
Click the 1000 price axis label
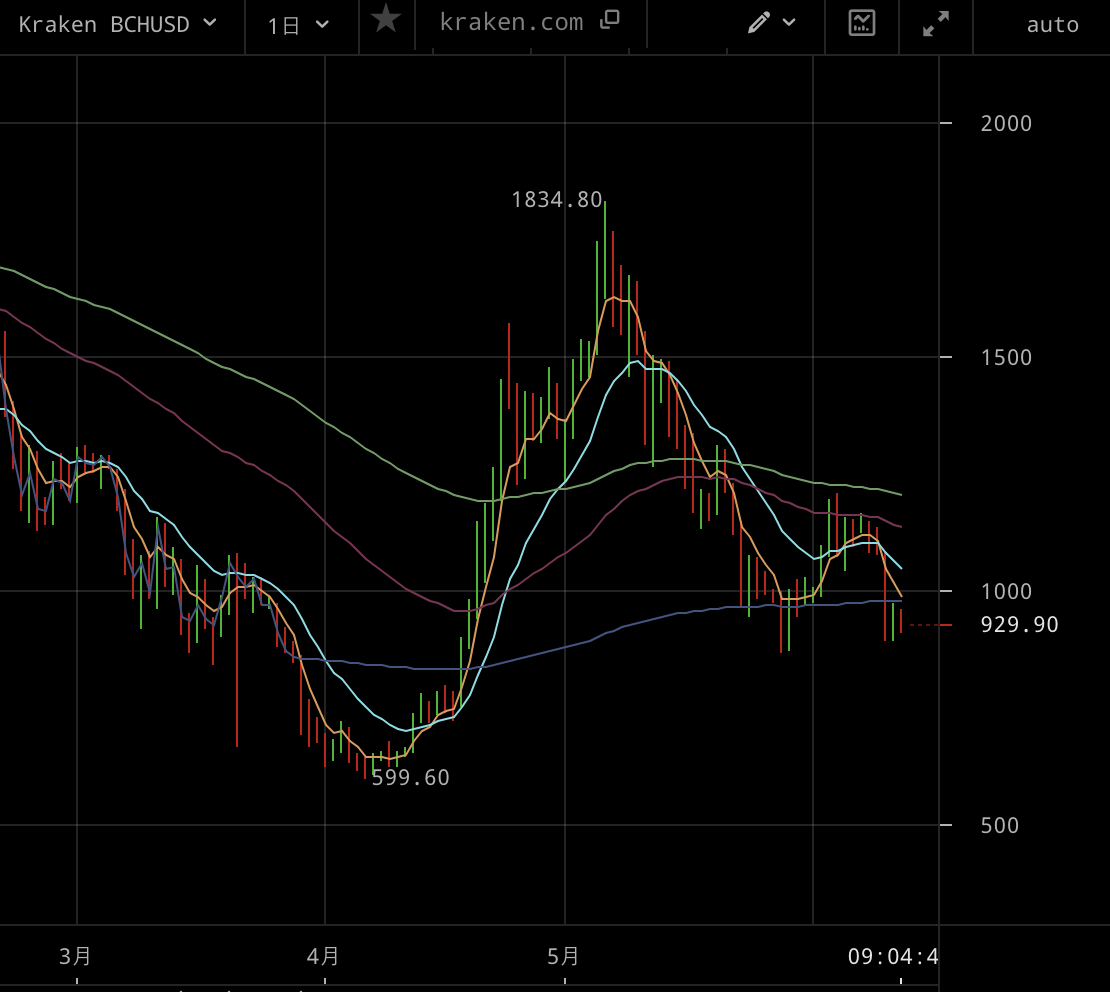[x=1006, y=591]
